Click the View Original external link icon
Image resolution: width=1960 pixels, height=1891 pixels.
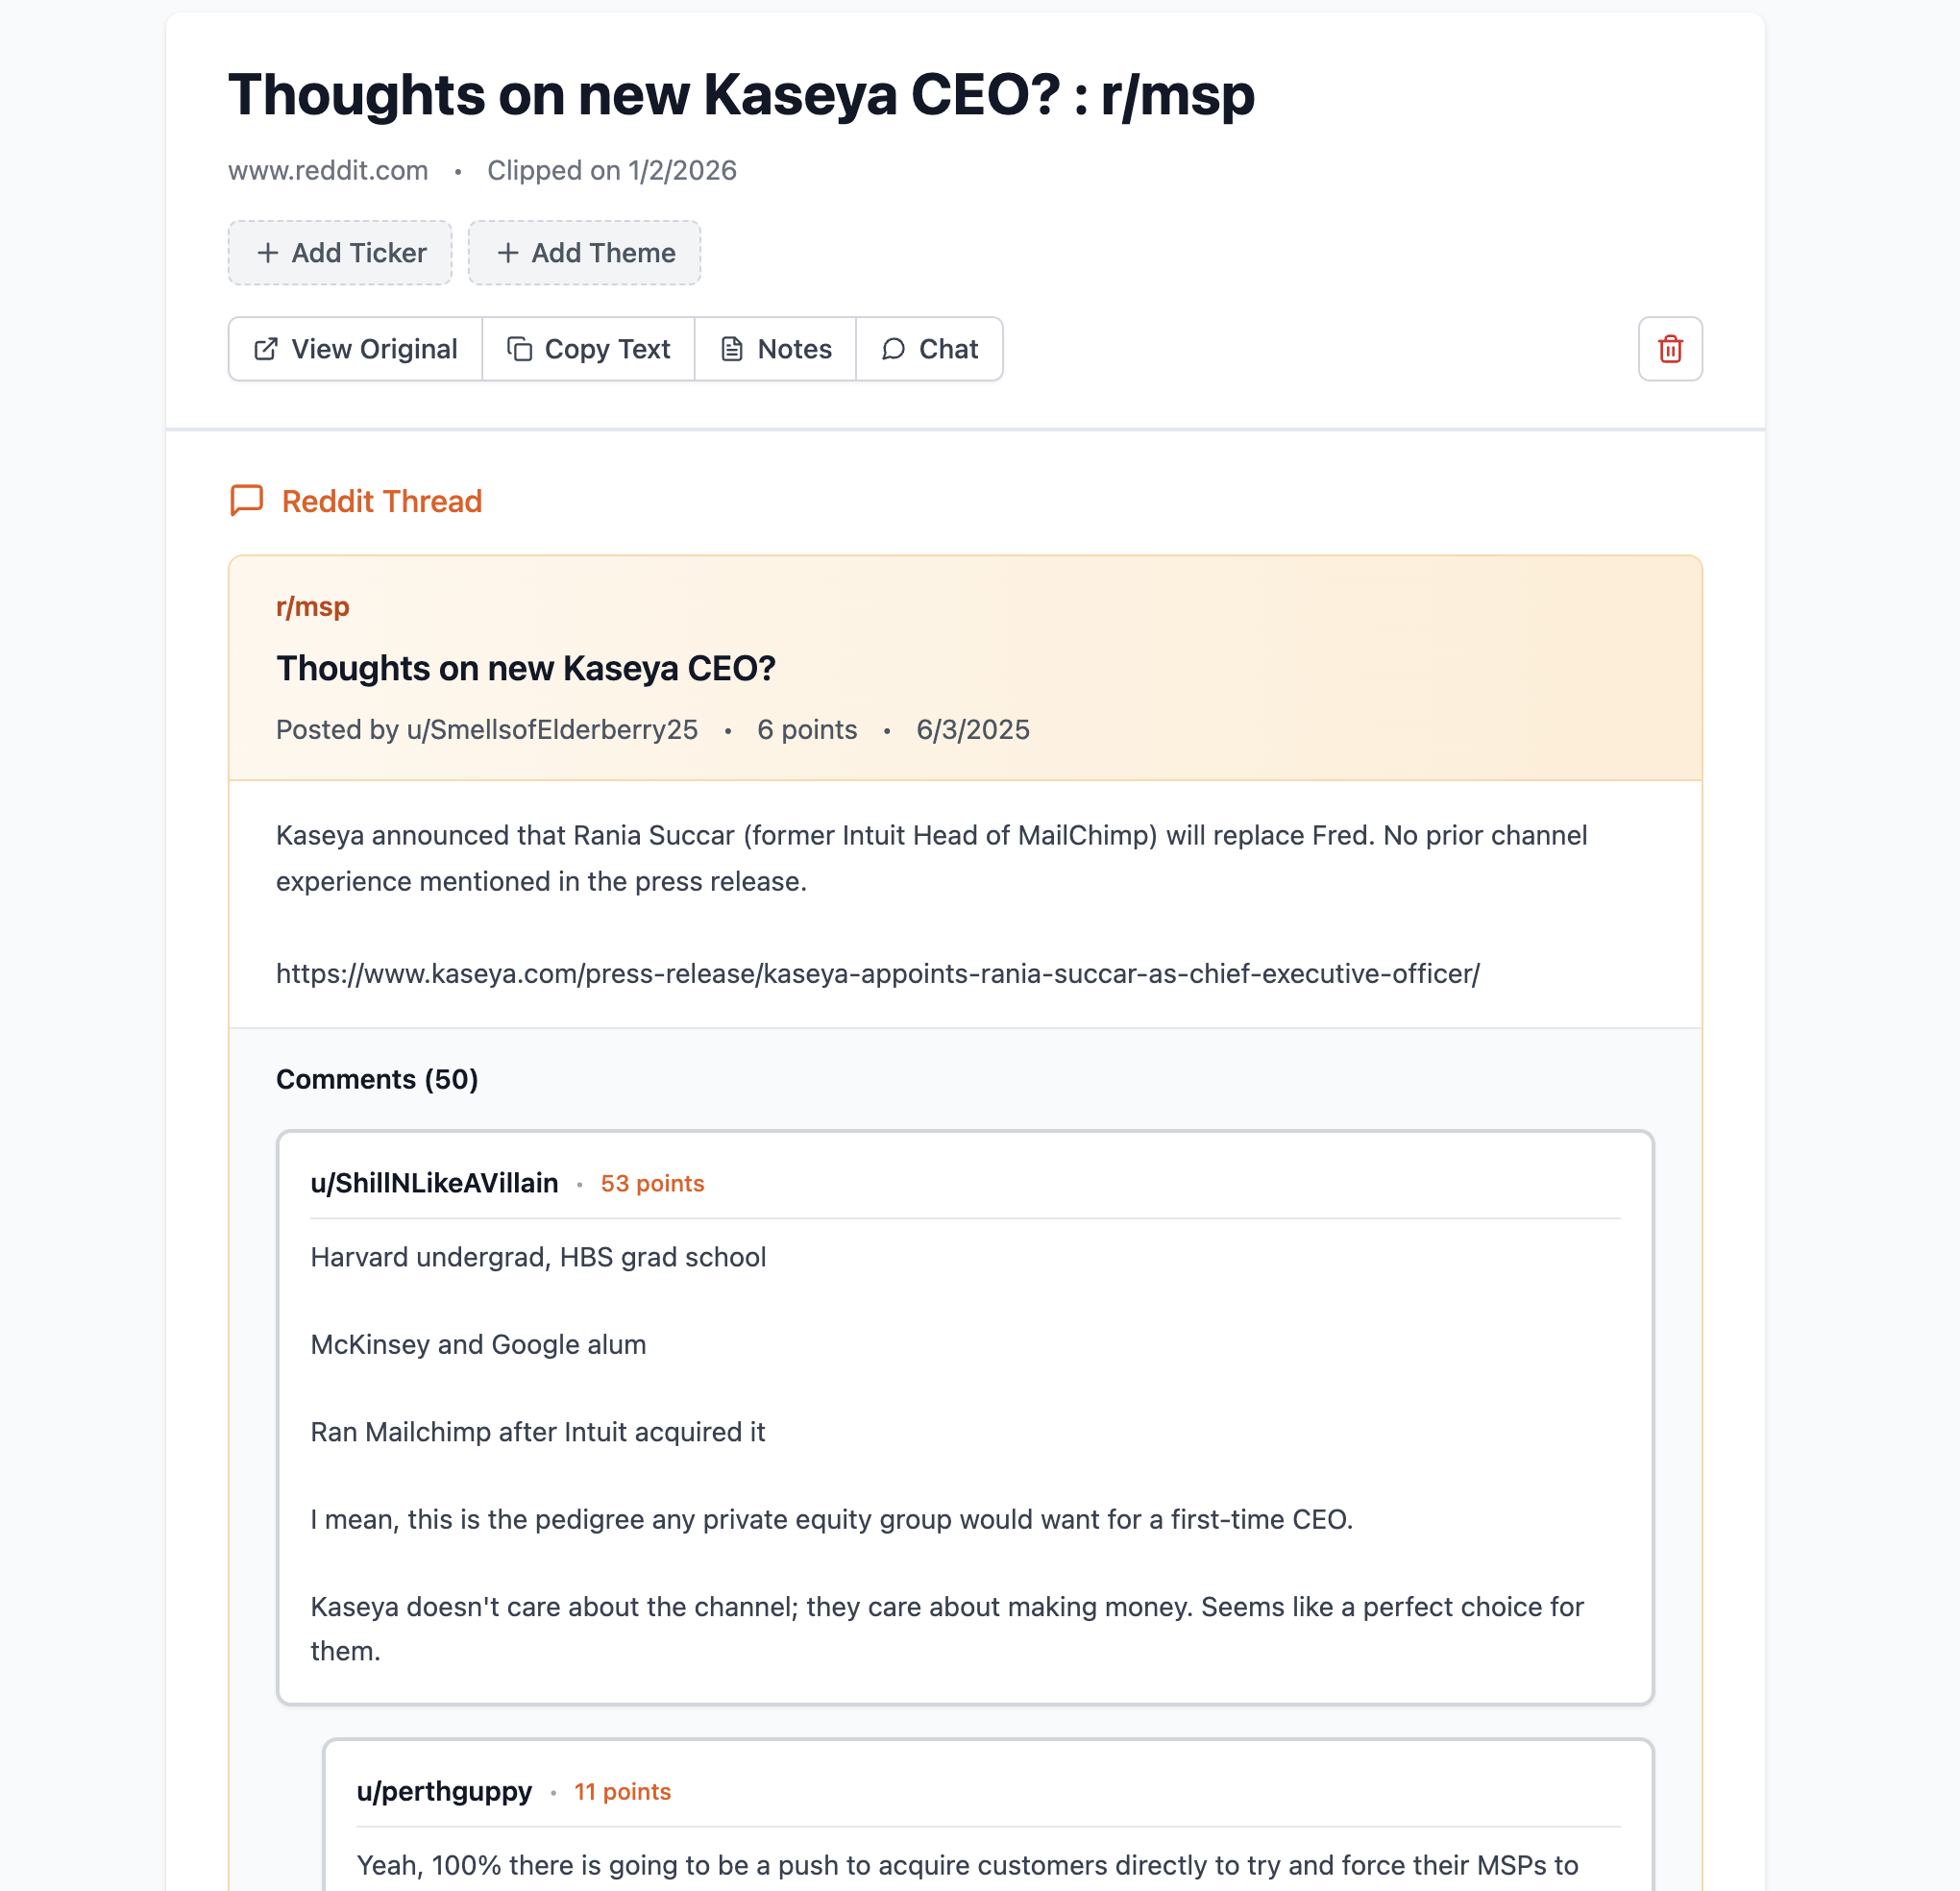(266, 349)
